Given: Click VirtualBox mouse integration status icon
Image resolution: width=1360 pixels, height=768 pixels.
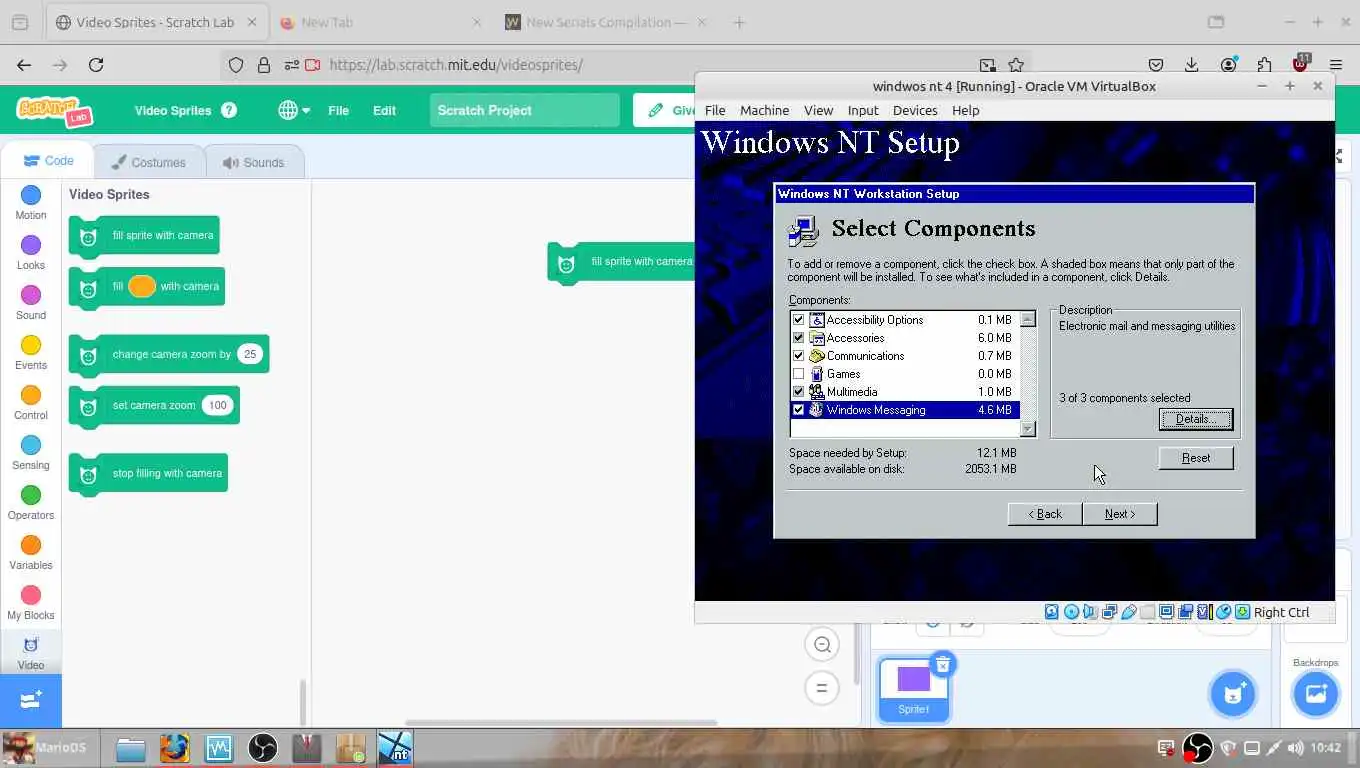Looking at the screenshot, I should coord(1224,612).
